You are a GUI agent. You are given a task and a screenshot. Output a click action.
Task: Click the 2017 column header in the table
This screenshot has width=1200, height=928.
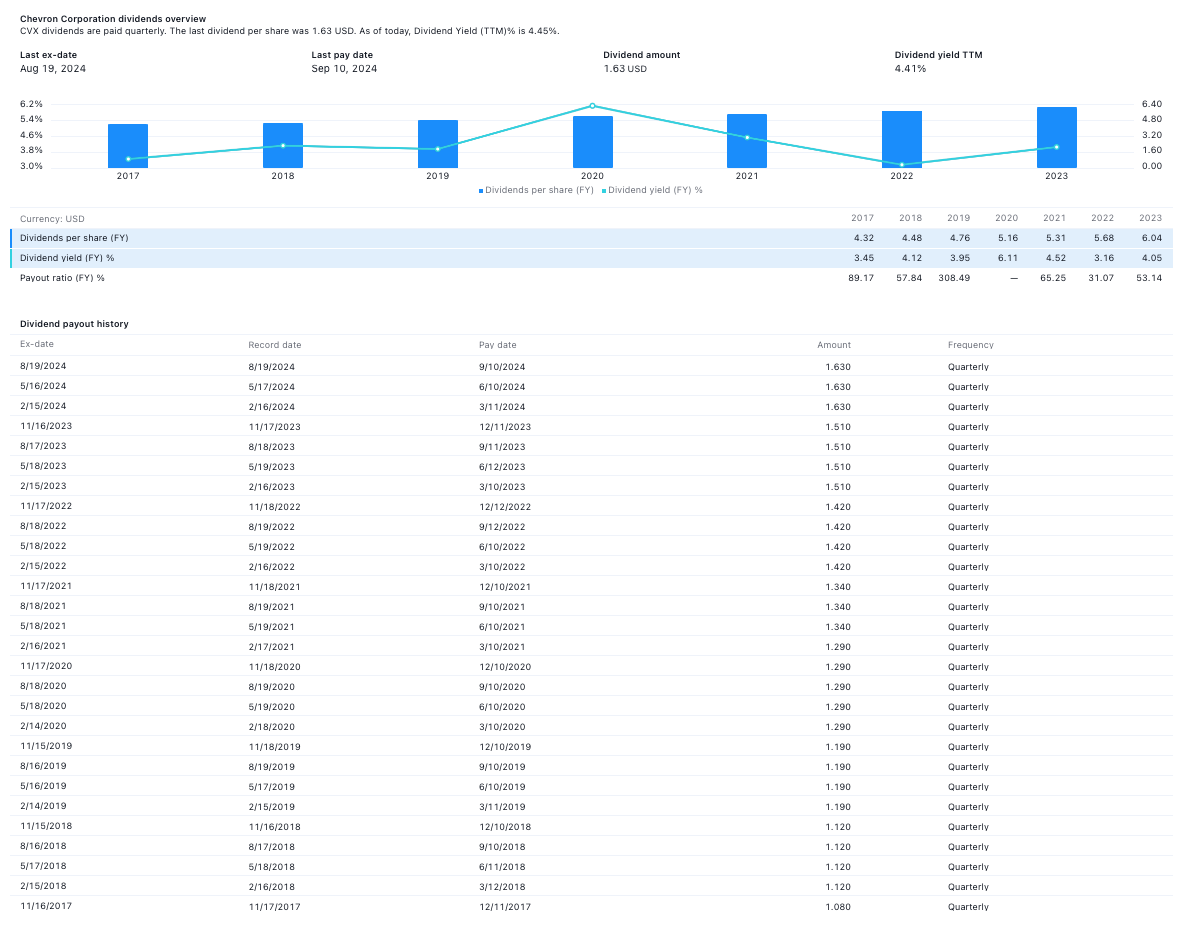point(862,218)
